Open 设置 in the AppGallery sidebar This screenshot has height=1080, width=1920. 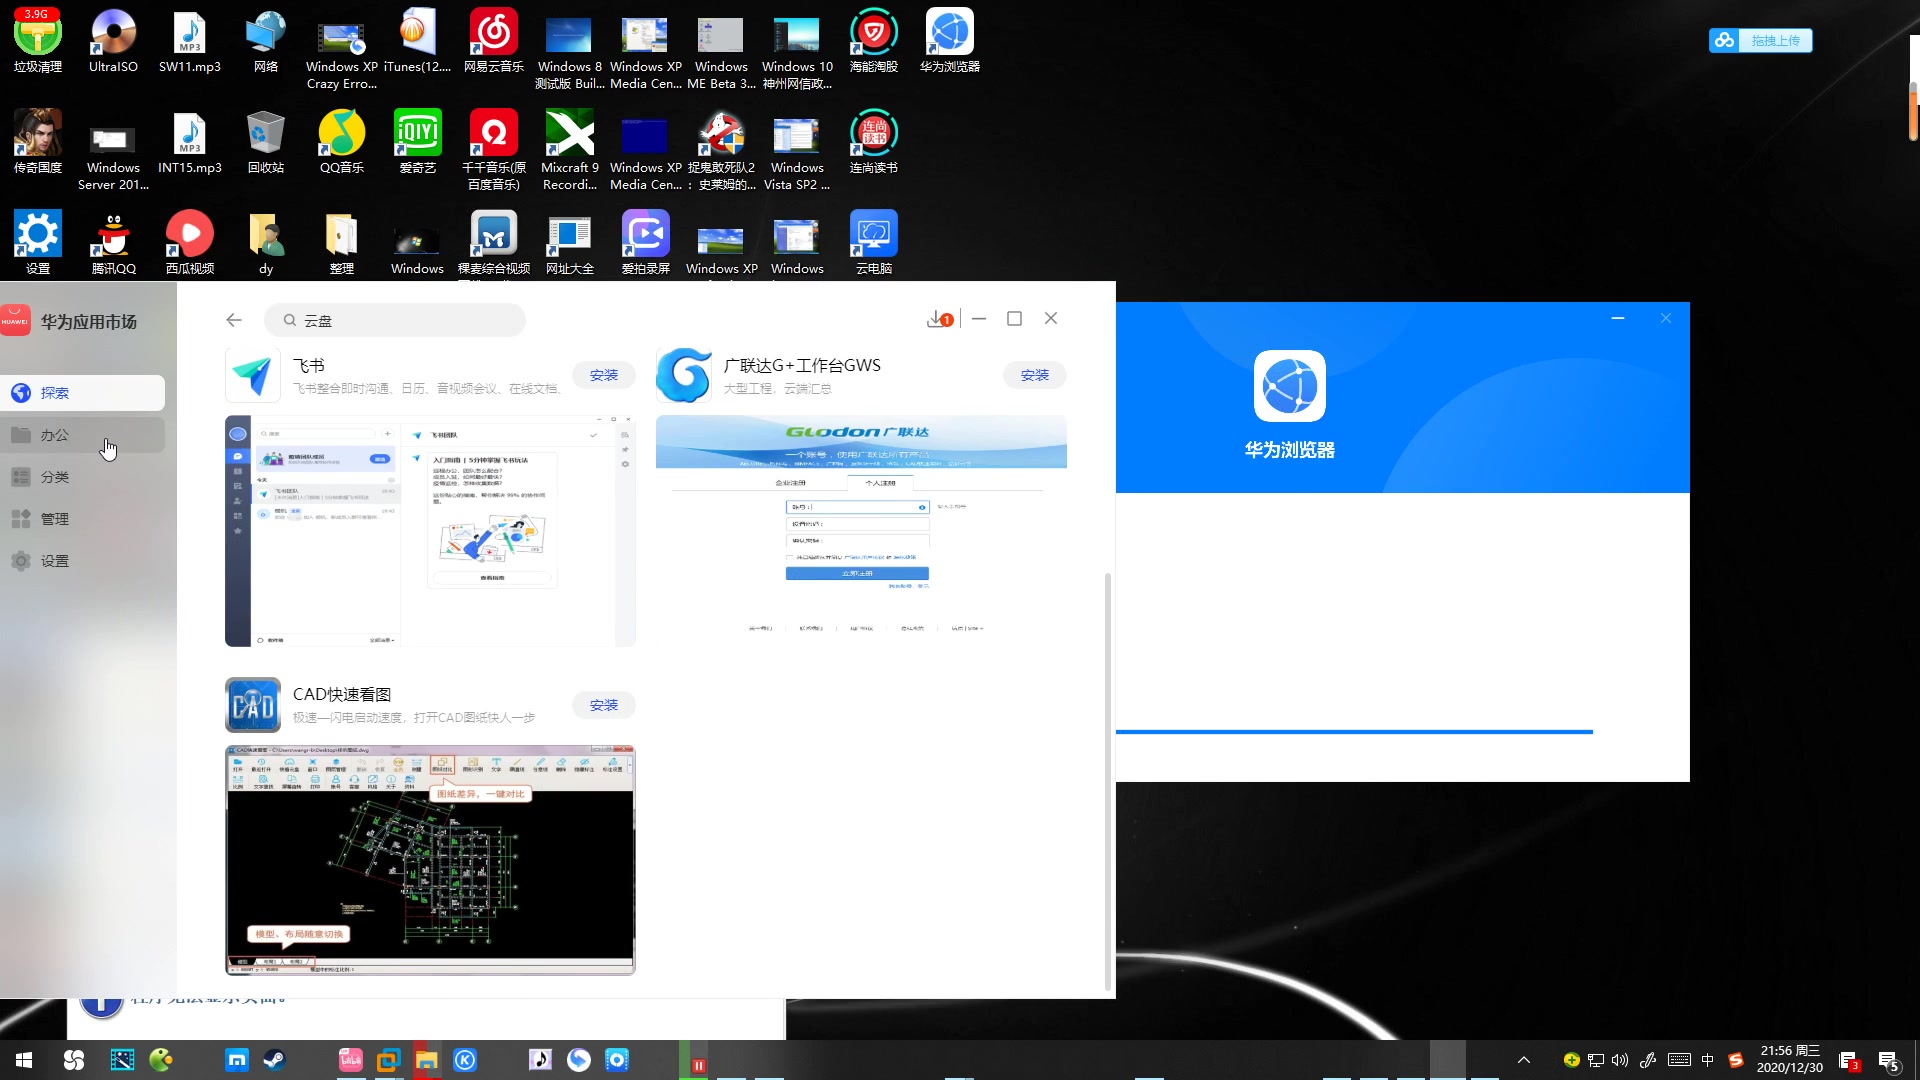point(82,561)
